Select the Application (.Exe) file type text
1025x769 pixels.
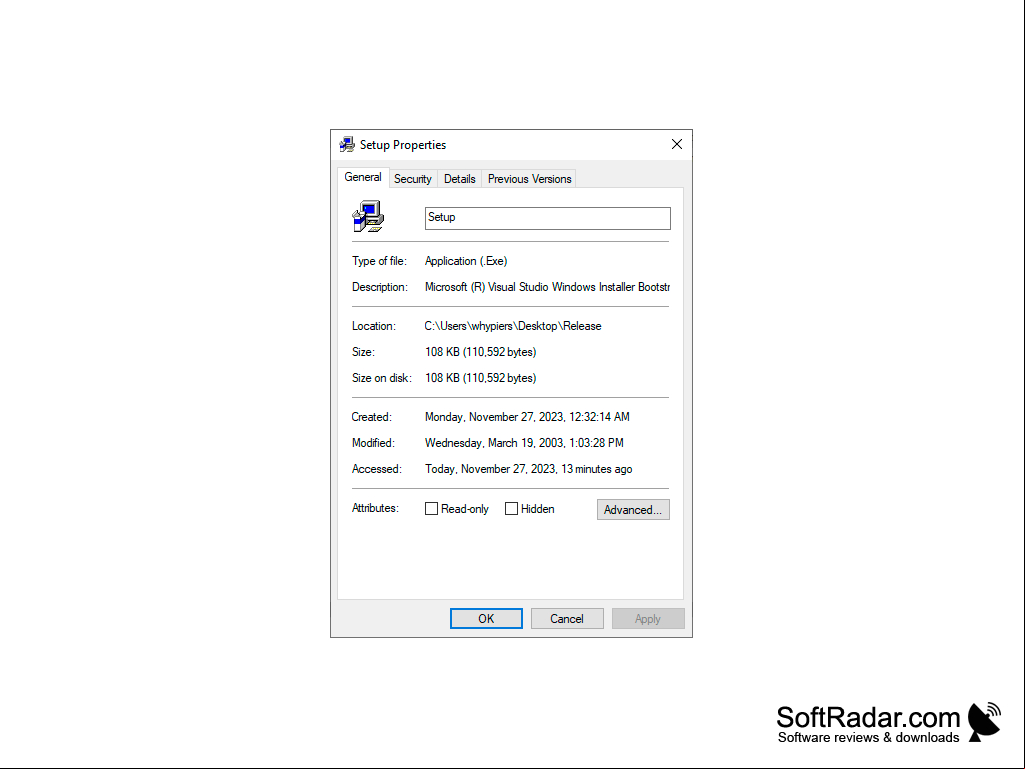click(466, 261)
